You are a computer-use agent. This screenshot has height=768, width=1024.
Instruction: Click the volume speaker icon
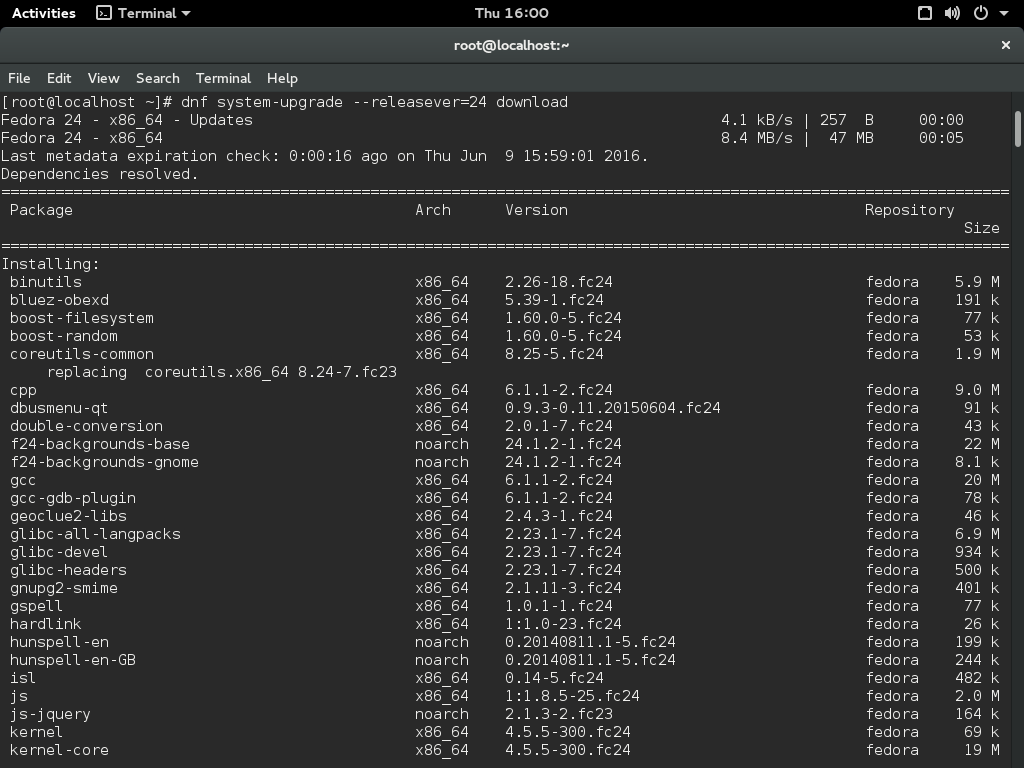tap(952, 13)
